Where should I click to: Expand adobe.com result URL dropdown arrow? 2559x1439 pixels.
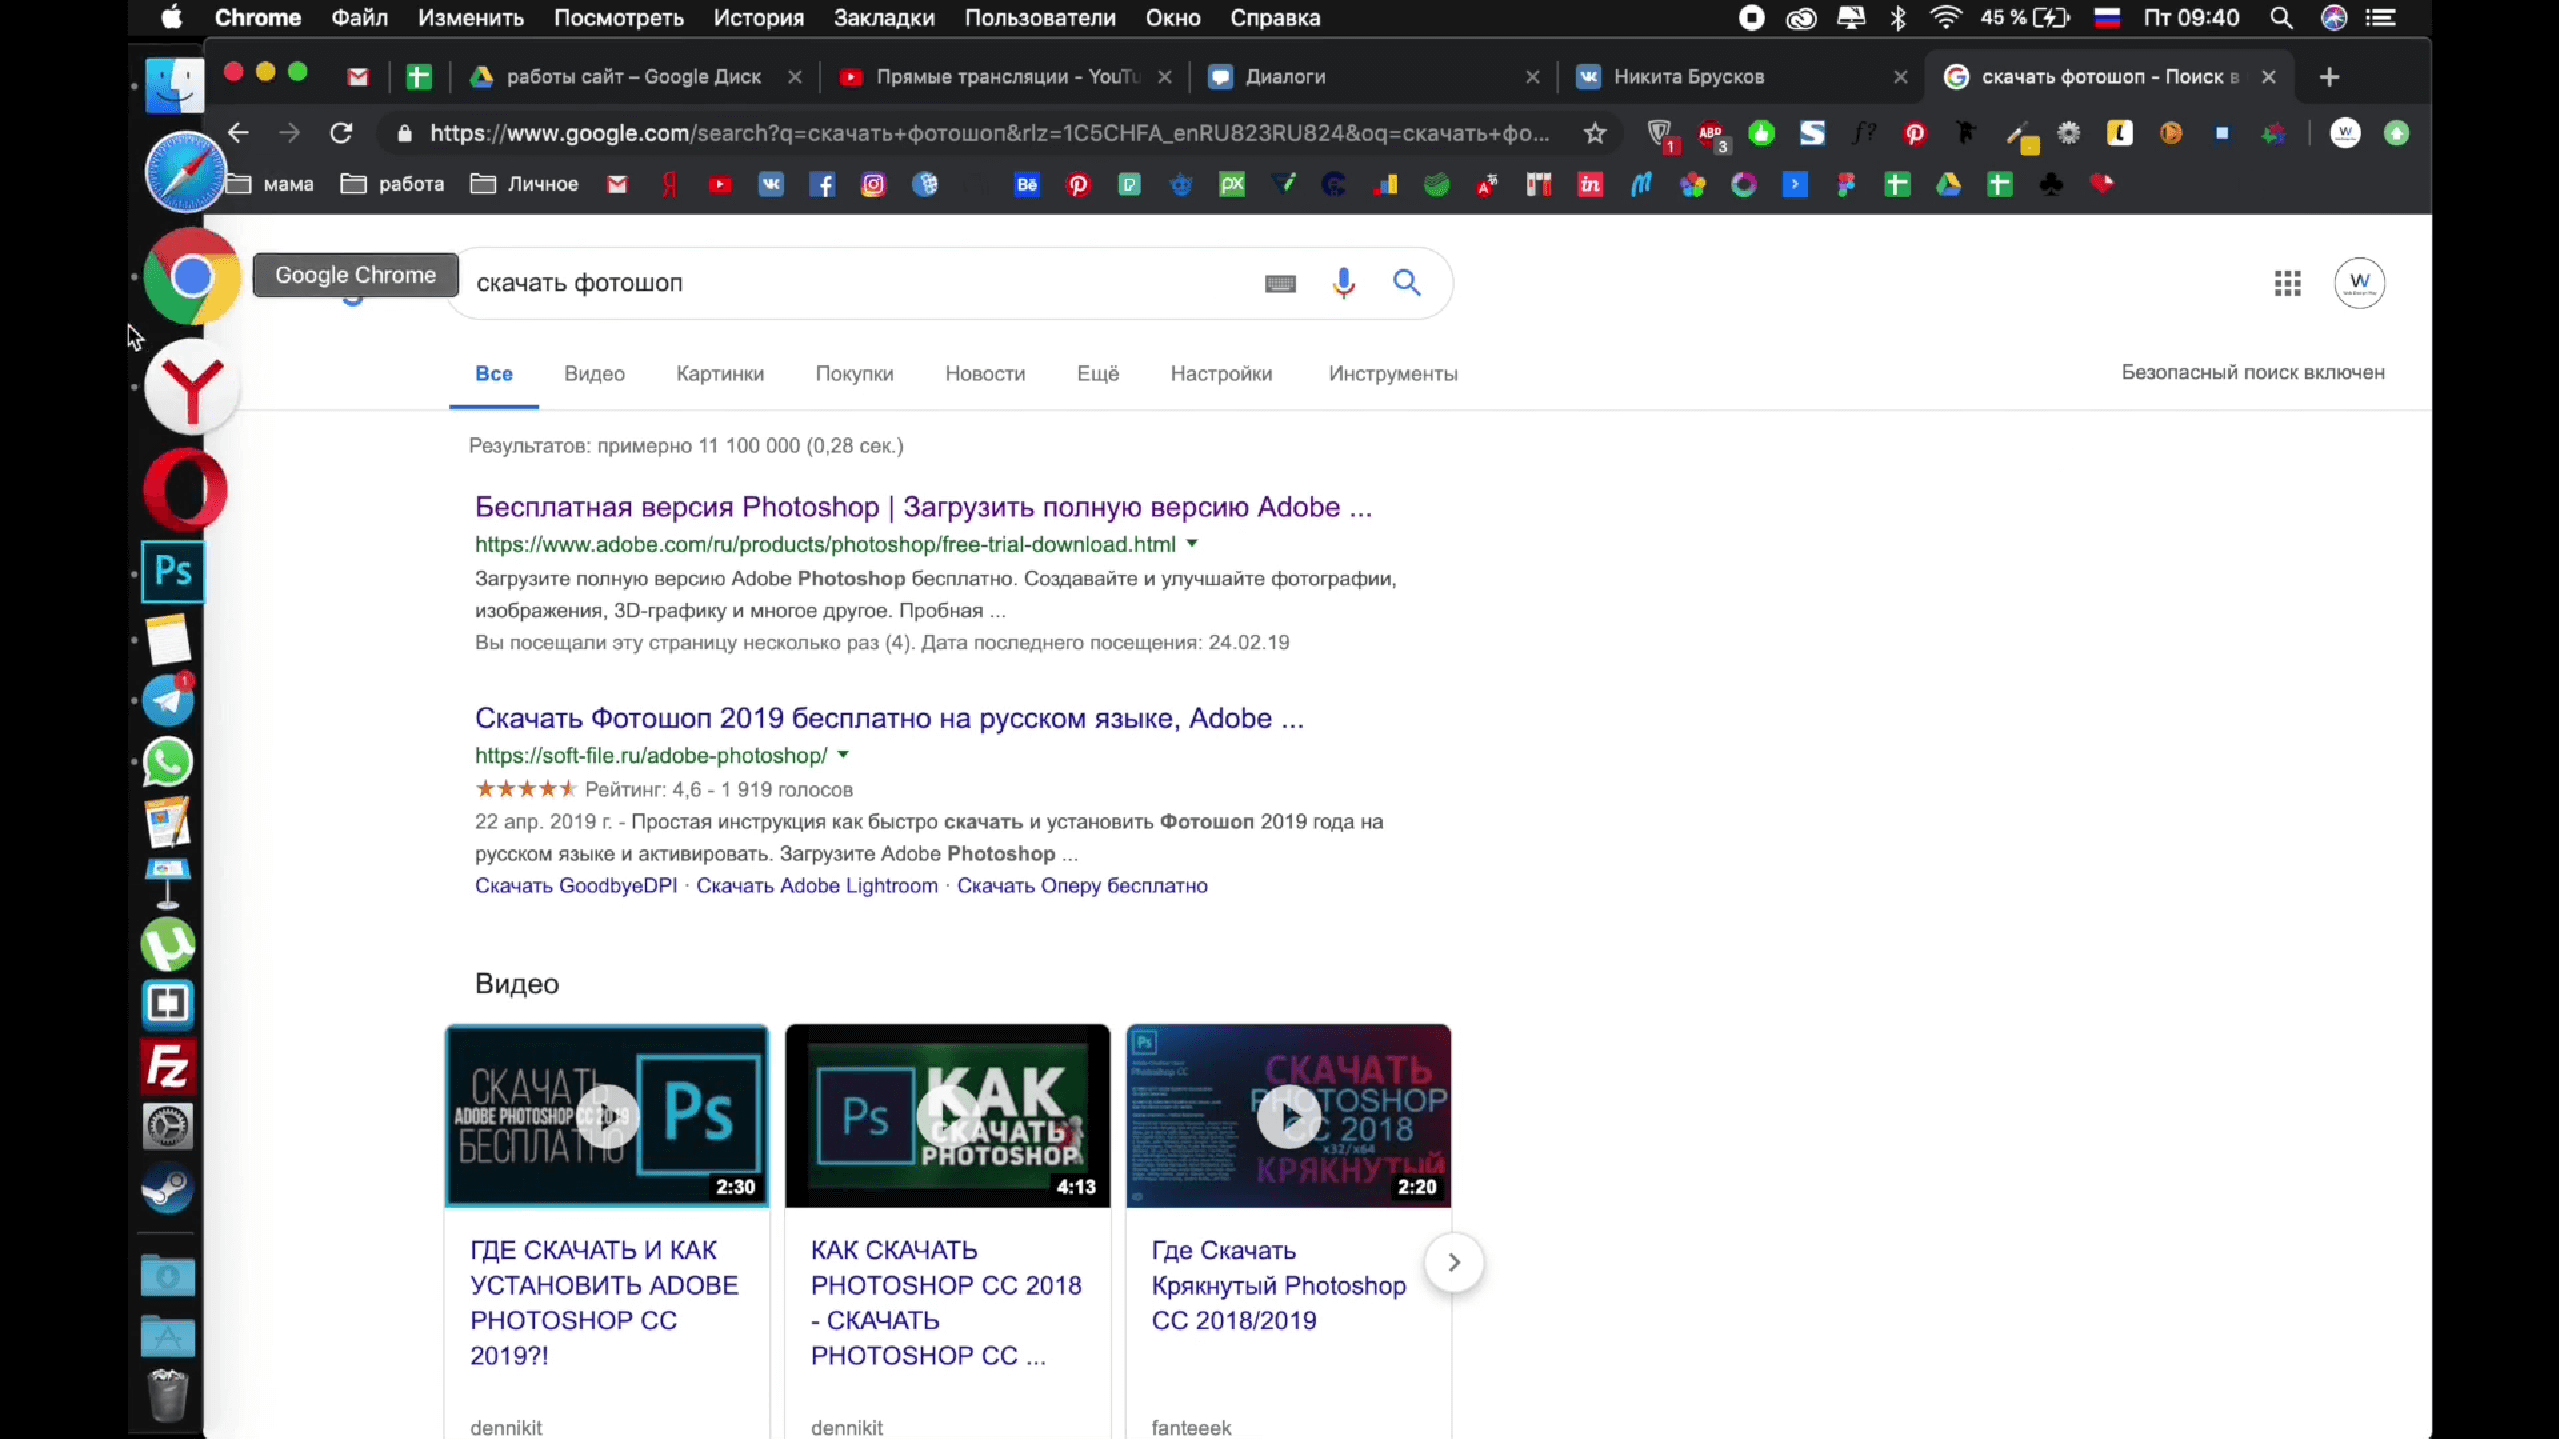pos(1192,544)
